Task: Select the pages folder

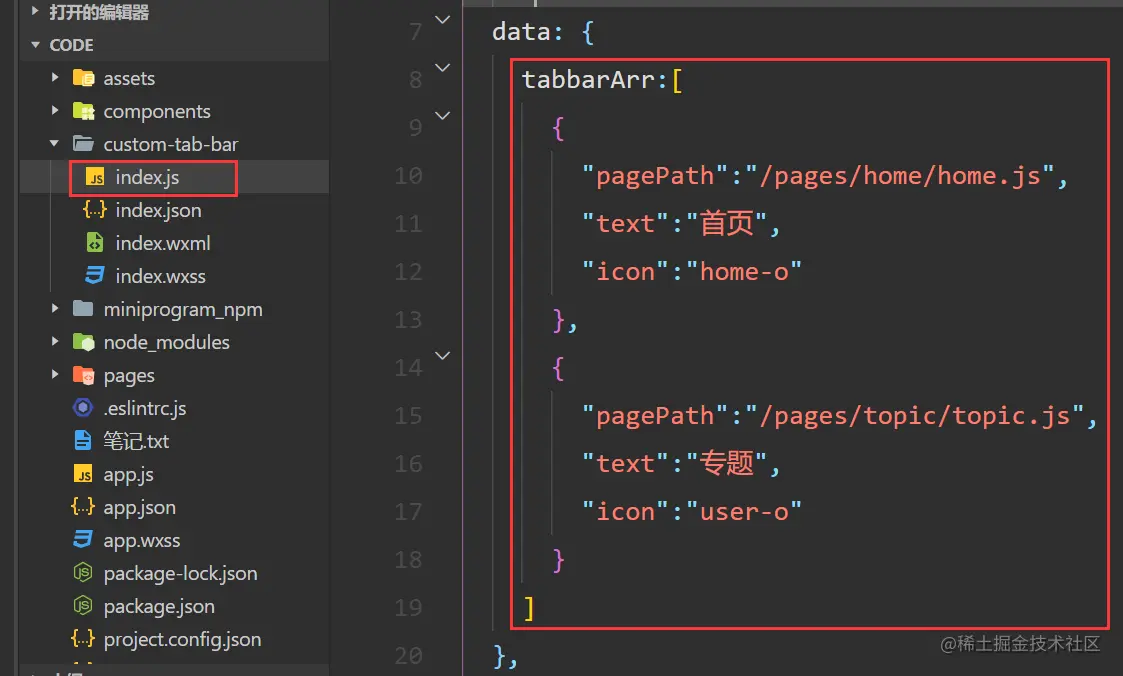Action: [x=129, y=376]
